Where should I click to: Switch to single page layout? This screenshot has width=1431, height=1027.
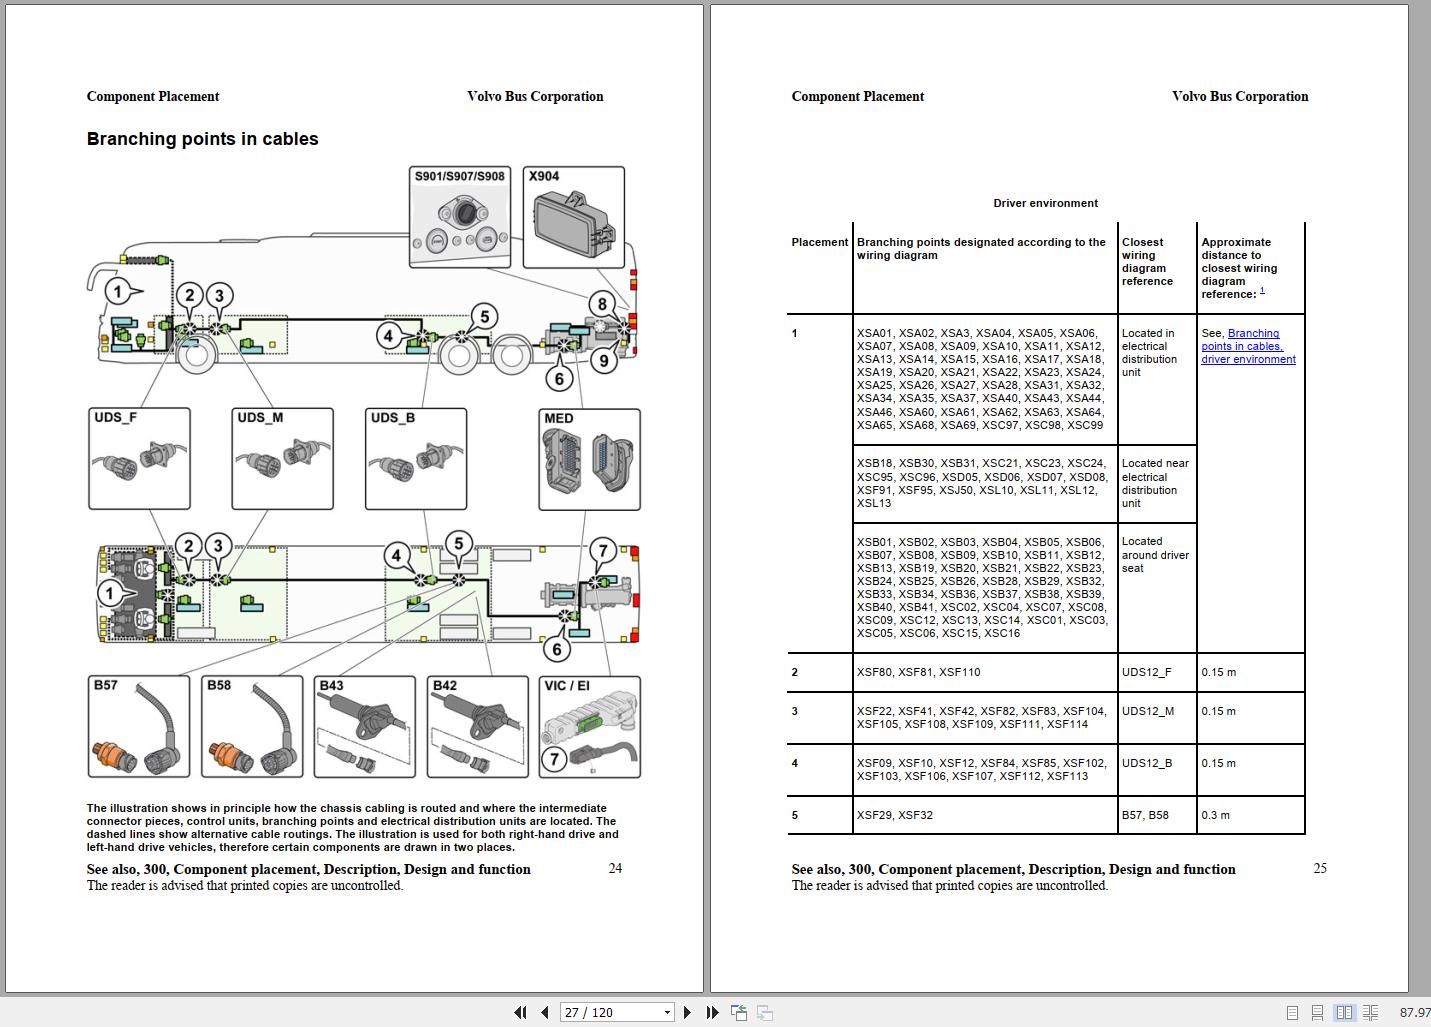click(x=1293, y=1012)
